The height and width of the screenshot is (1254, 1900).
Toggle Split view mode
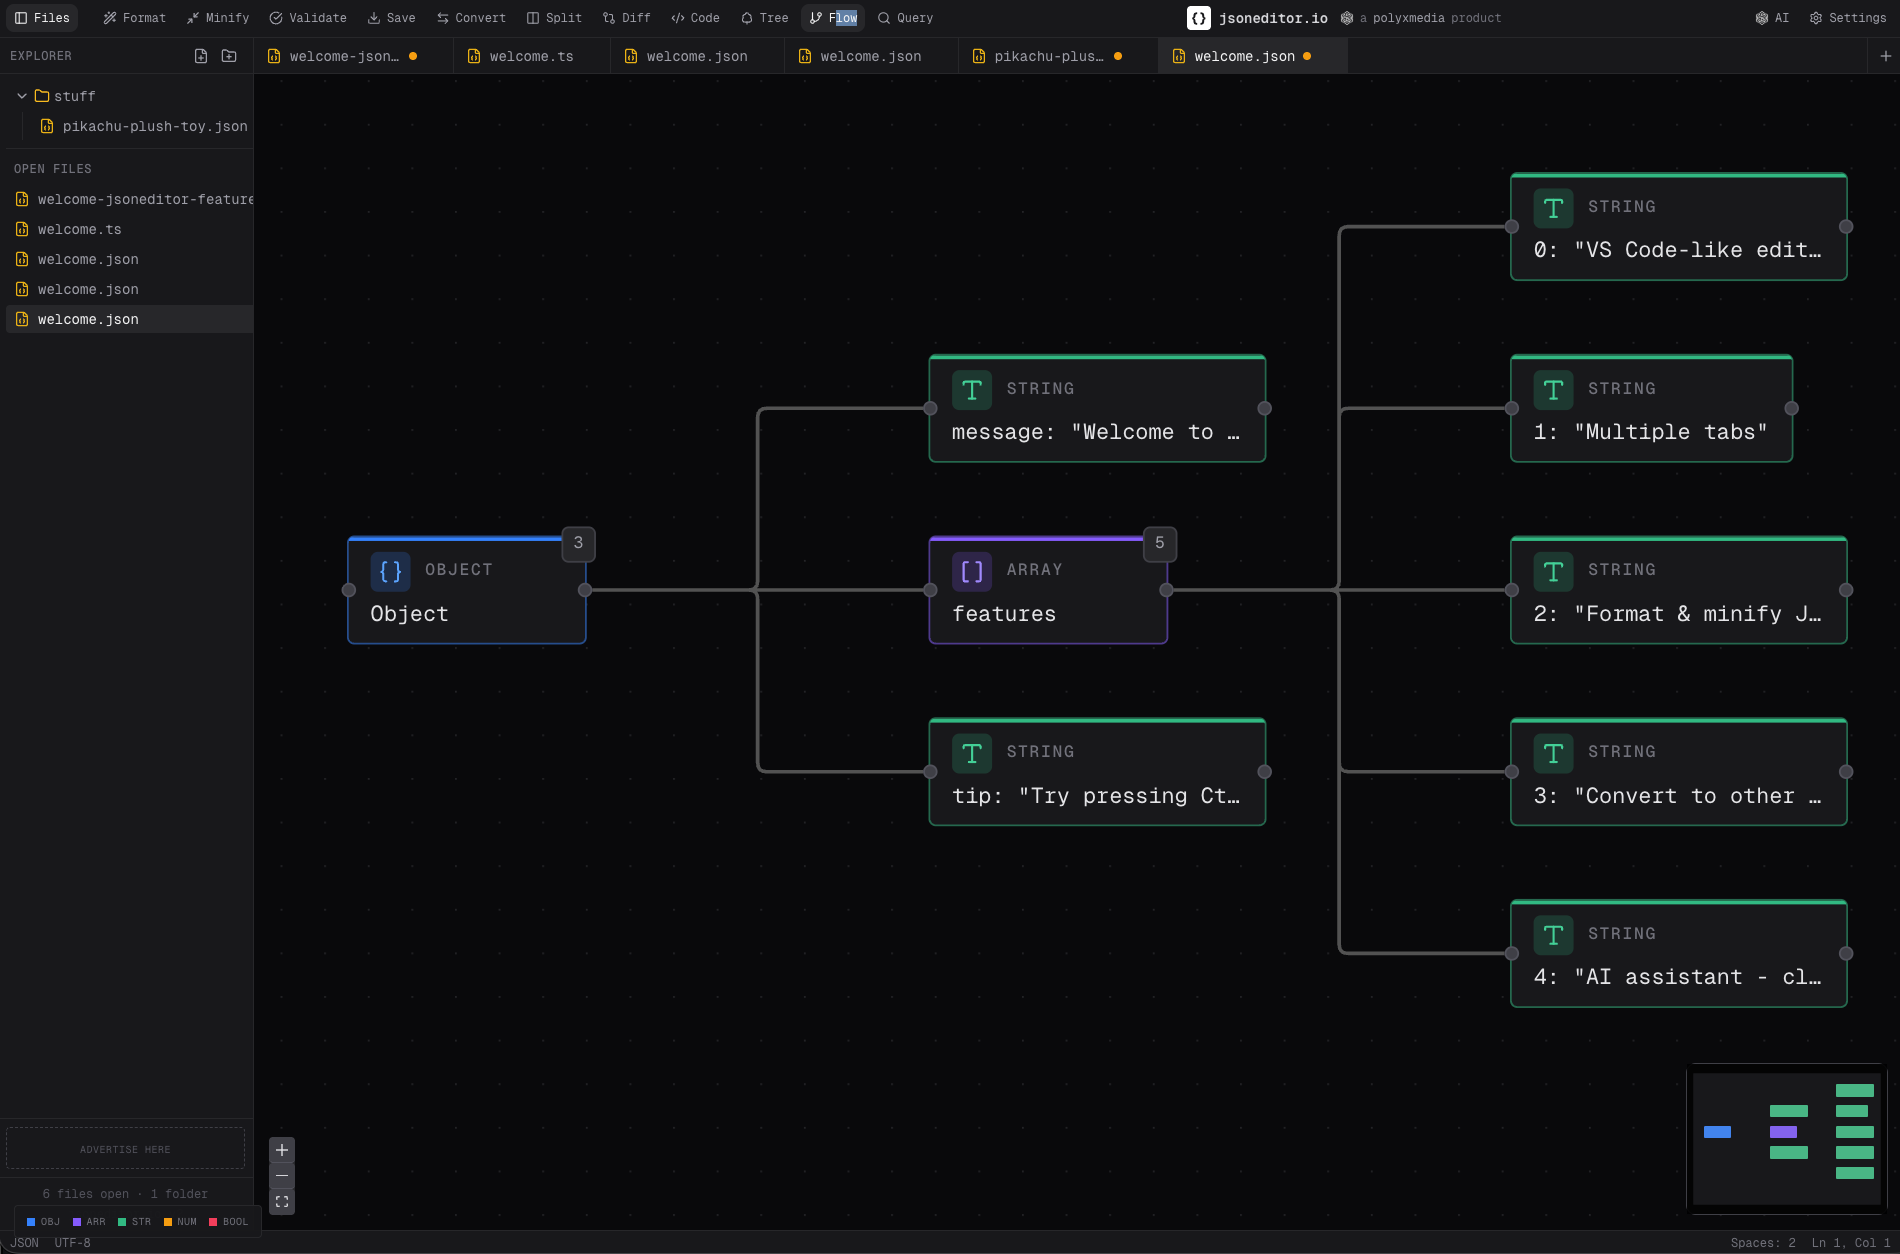pyautogui.click(x=554, y=17)
